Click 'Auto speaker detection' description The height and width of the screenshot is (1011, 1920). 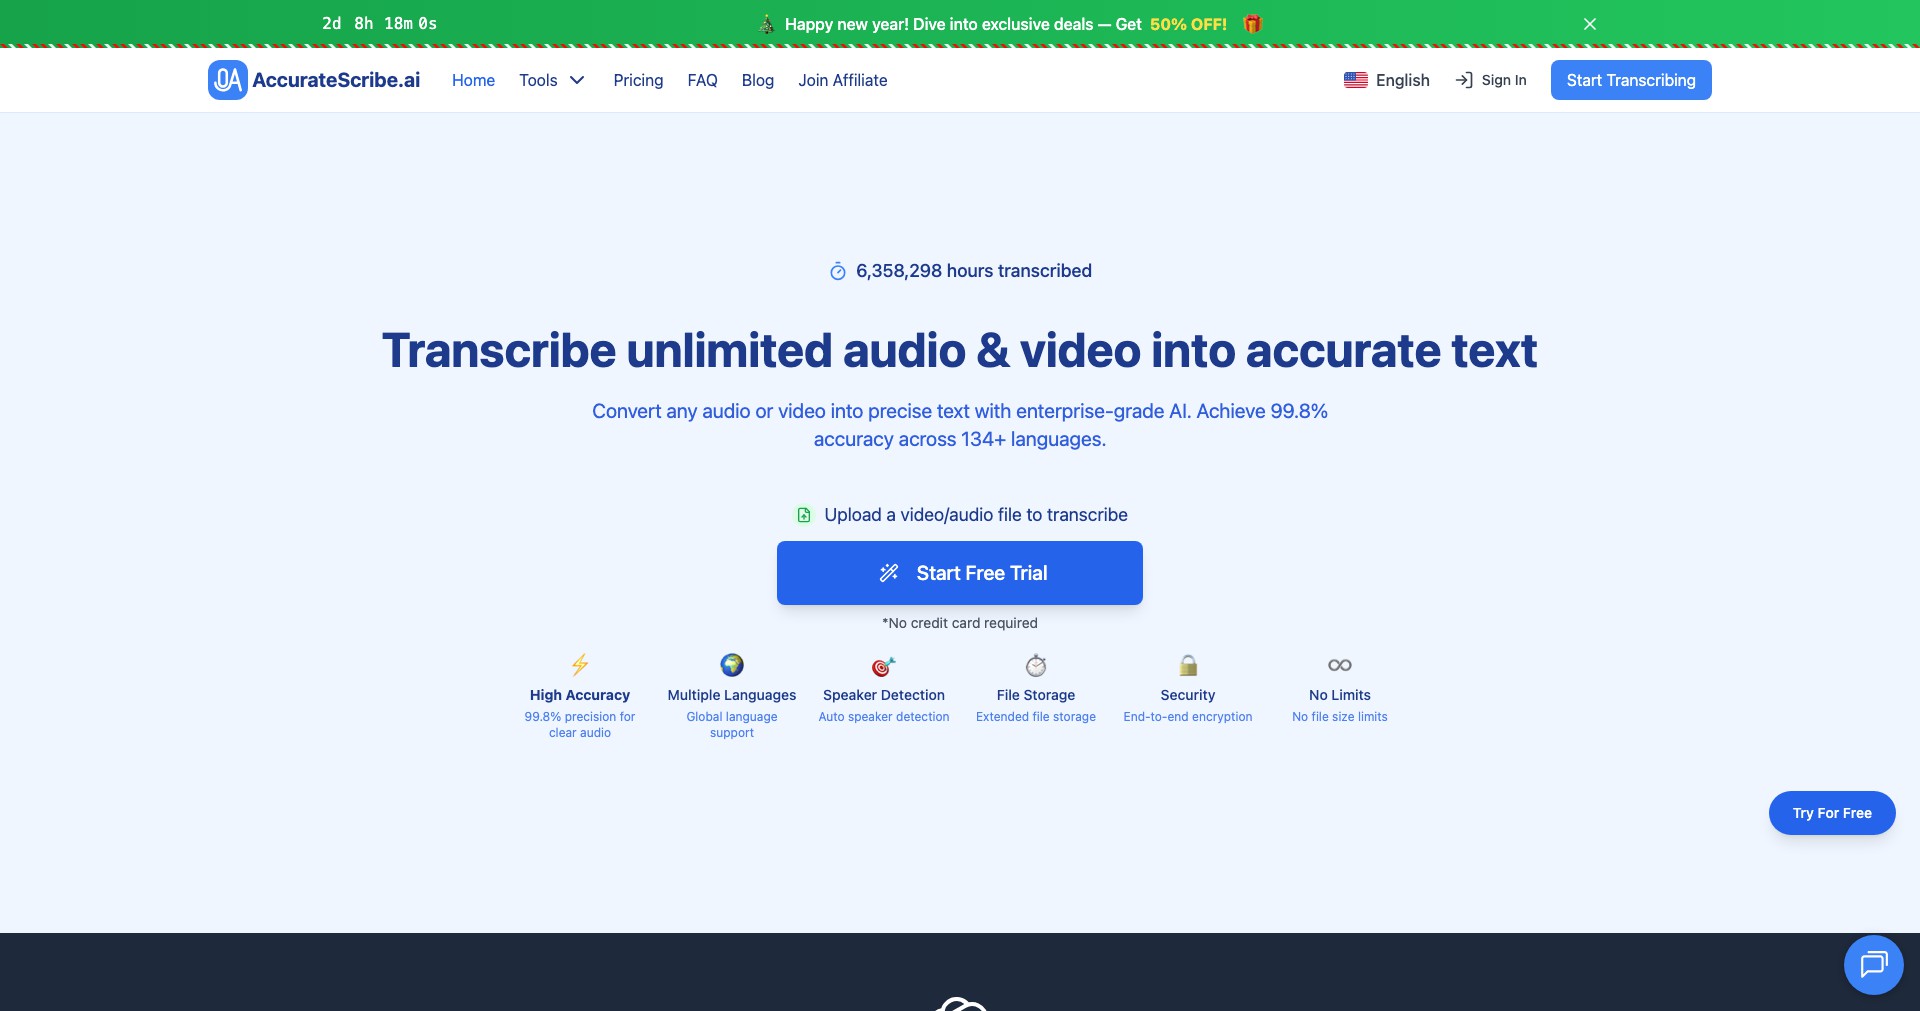pos(884,717)
